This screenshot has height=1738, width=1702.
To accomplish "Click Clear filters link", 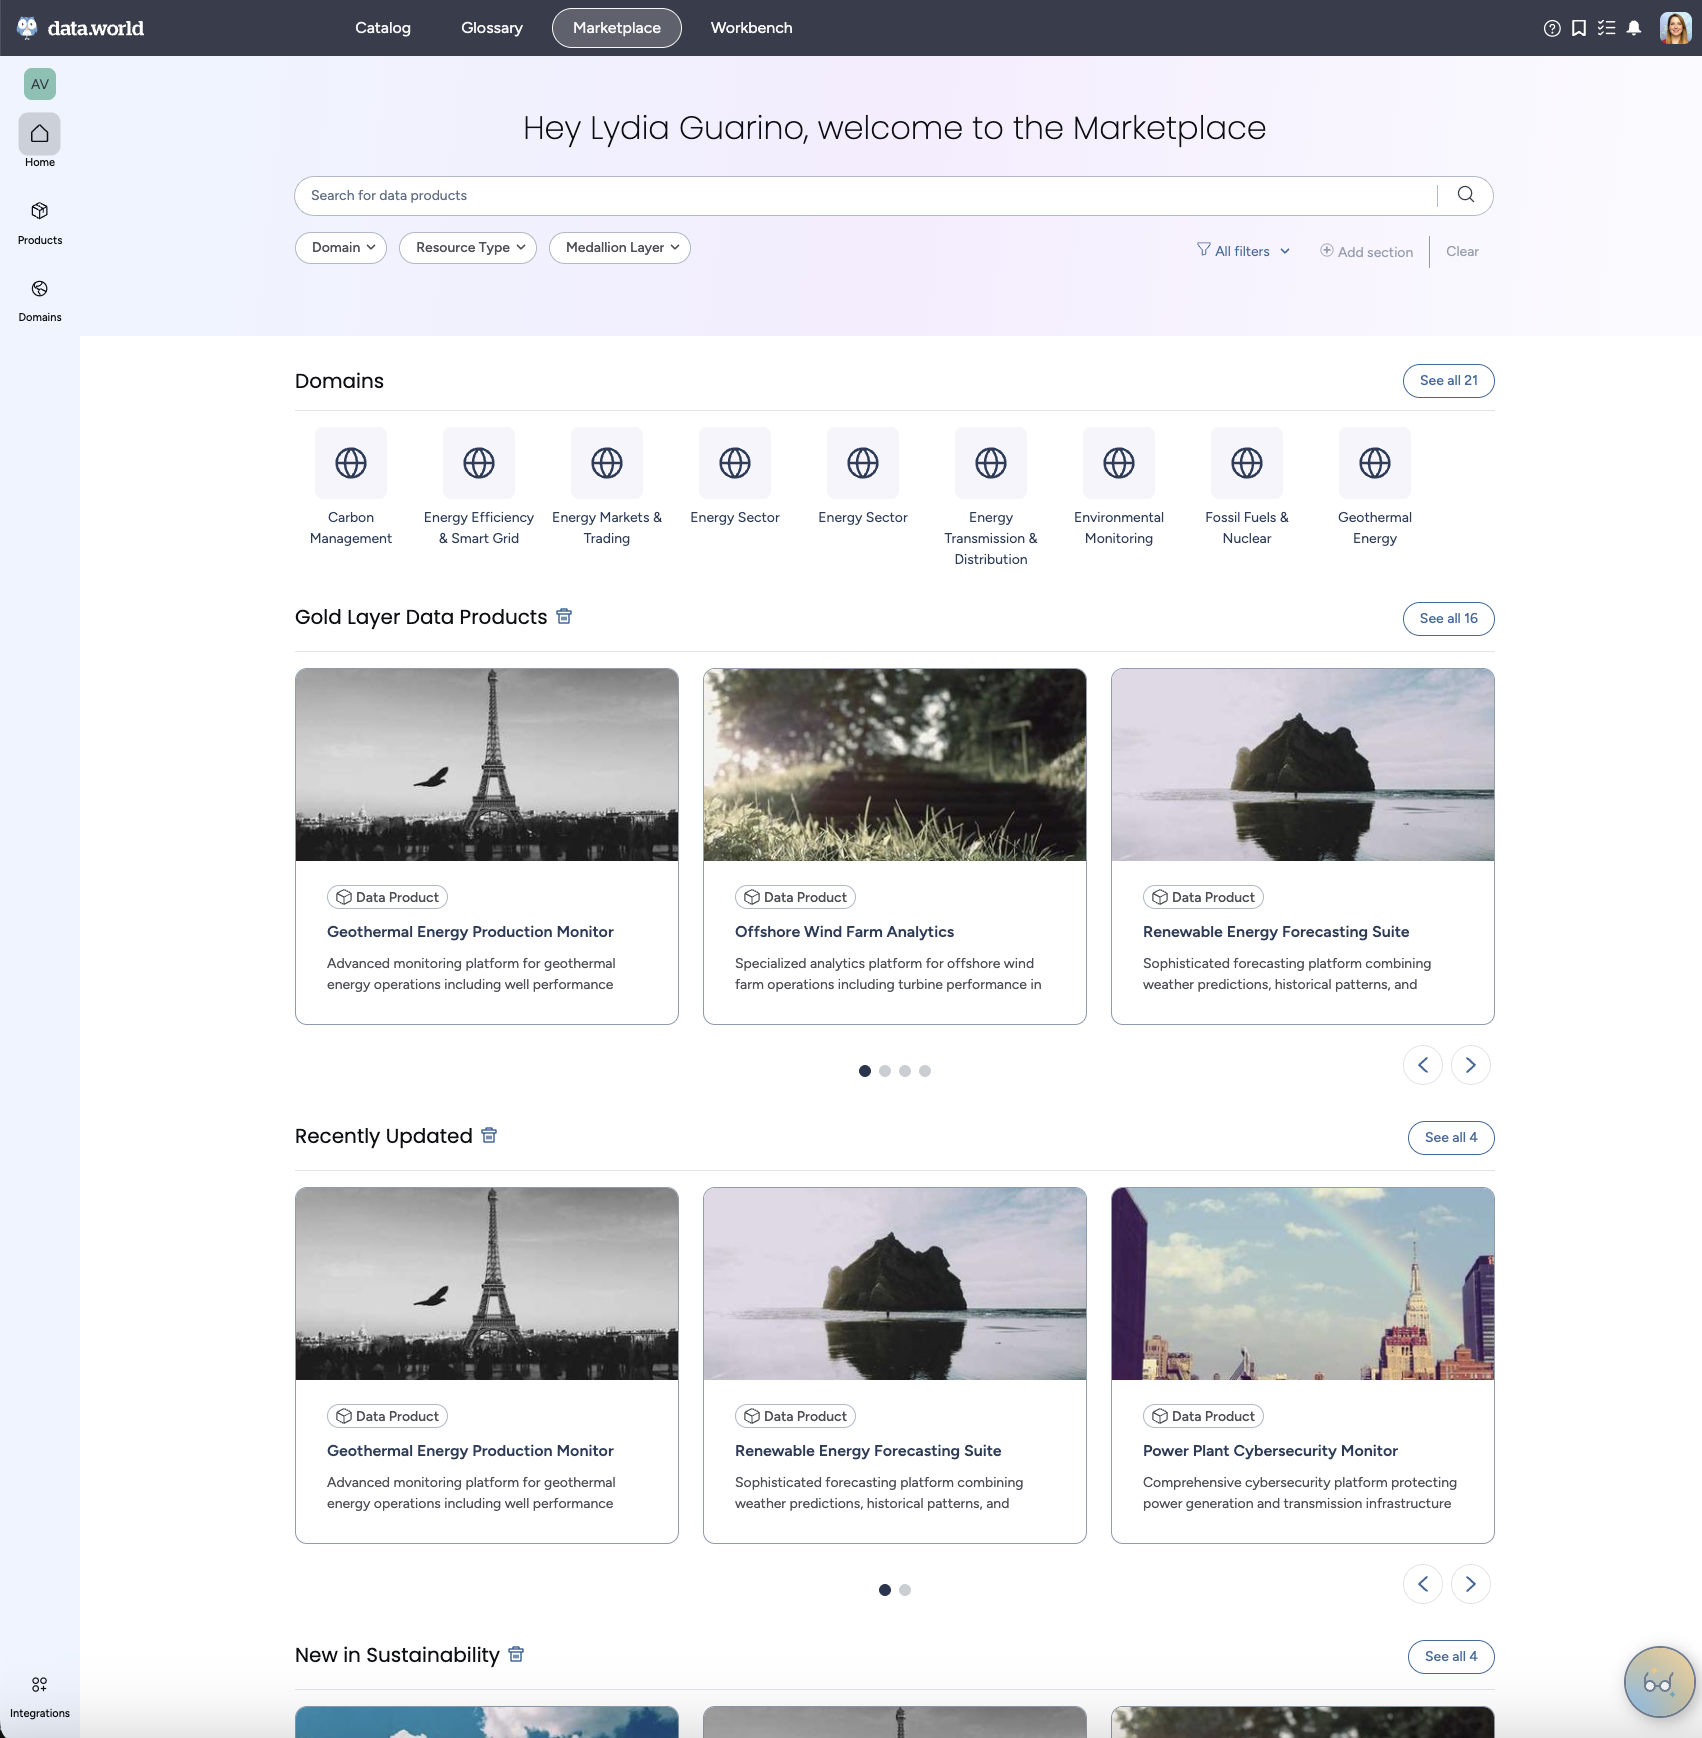I will (x=1462, y=251).
